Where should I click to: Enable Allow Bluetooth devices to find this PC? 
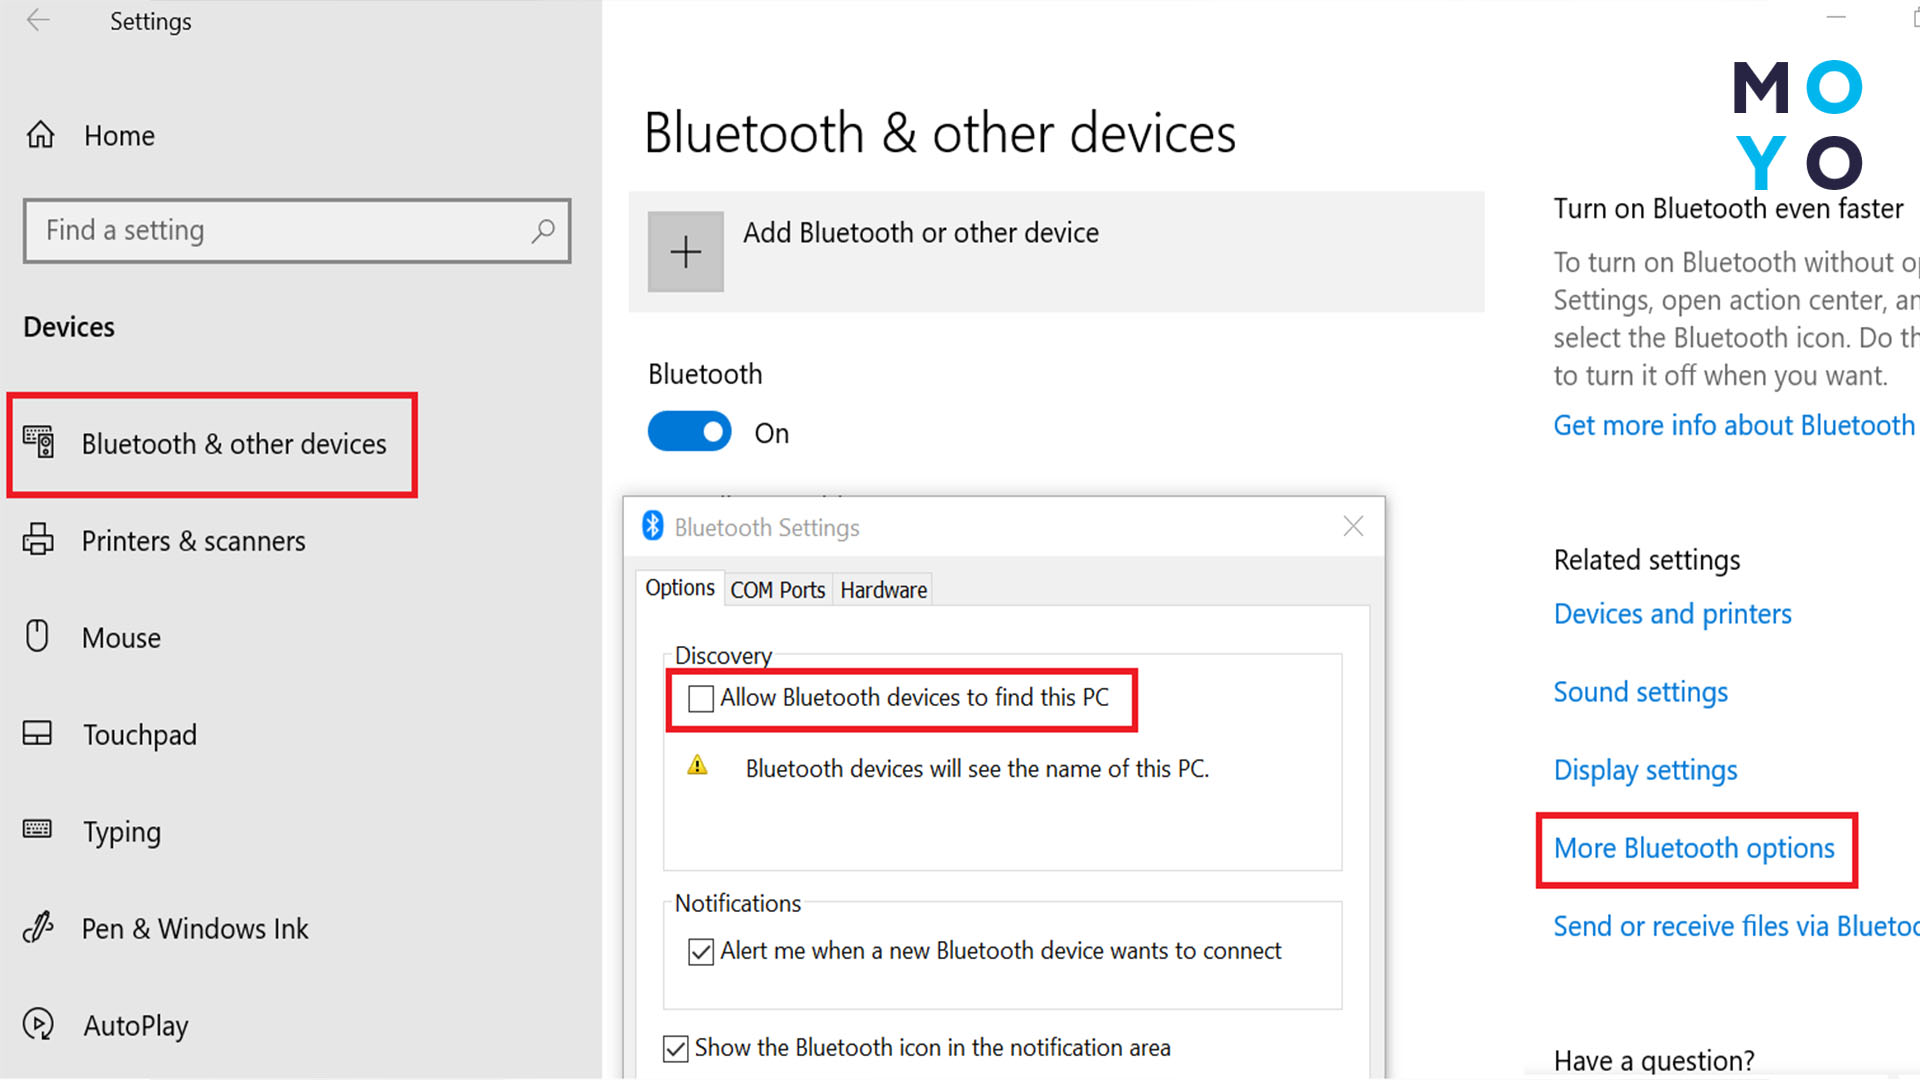tap(701, 698)
